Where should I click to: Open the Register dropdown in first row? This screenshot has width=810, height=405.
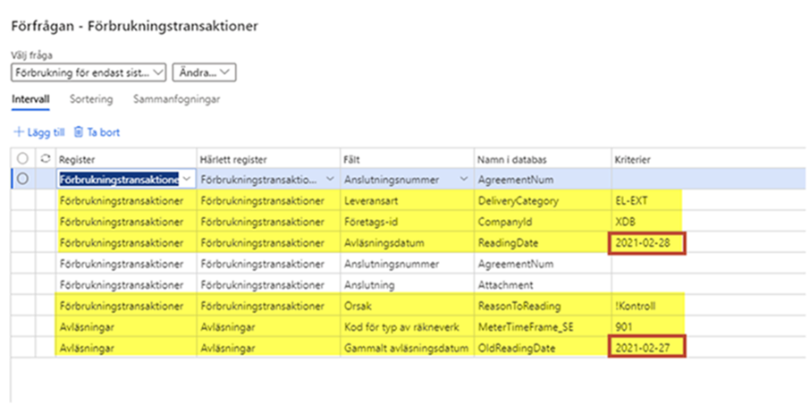coord(185,179)
